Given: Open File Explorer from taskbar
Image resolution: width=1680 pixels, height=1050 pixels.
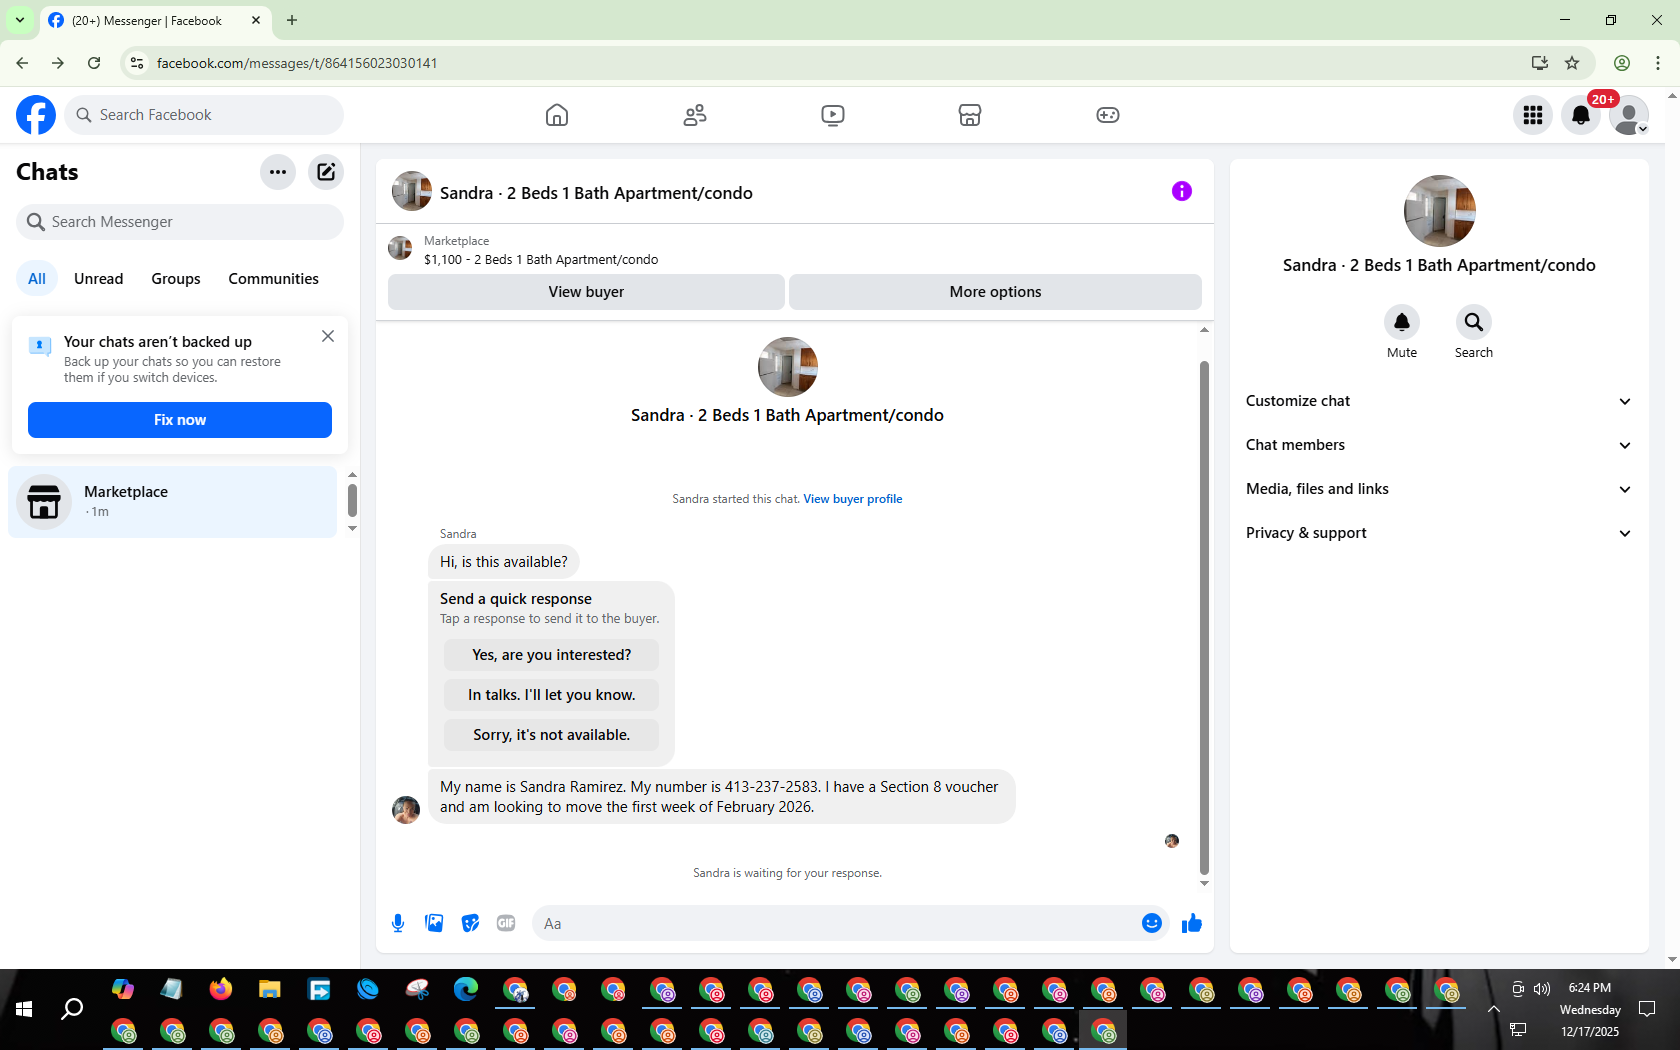Looking at the screenshot, I should pos(270,990).
